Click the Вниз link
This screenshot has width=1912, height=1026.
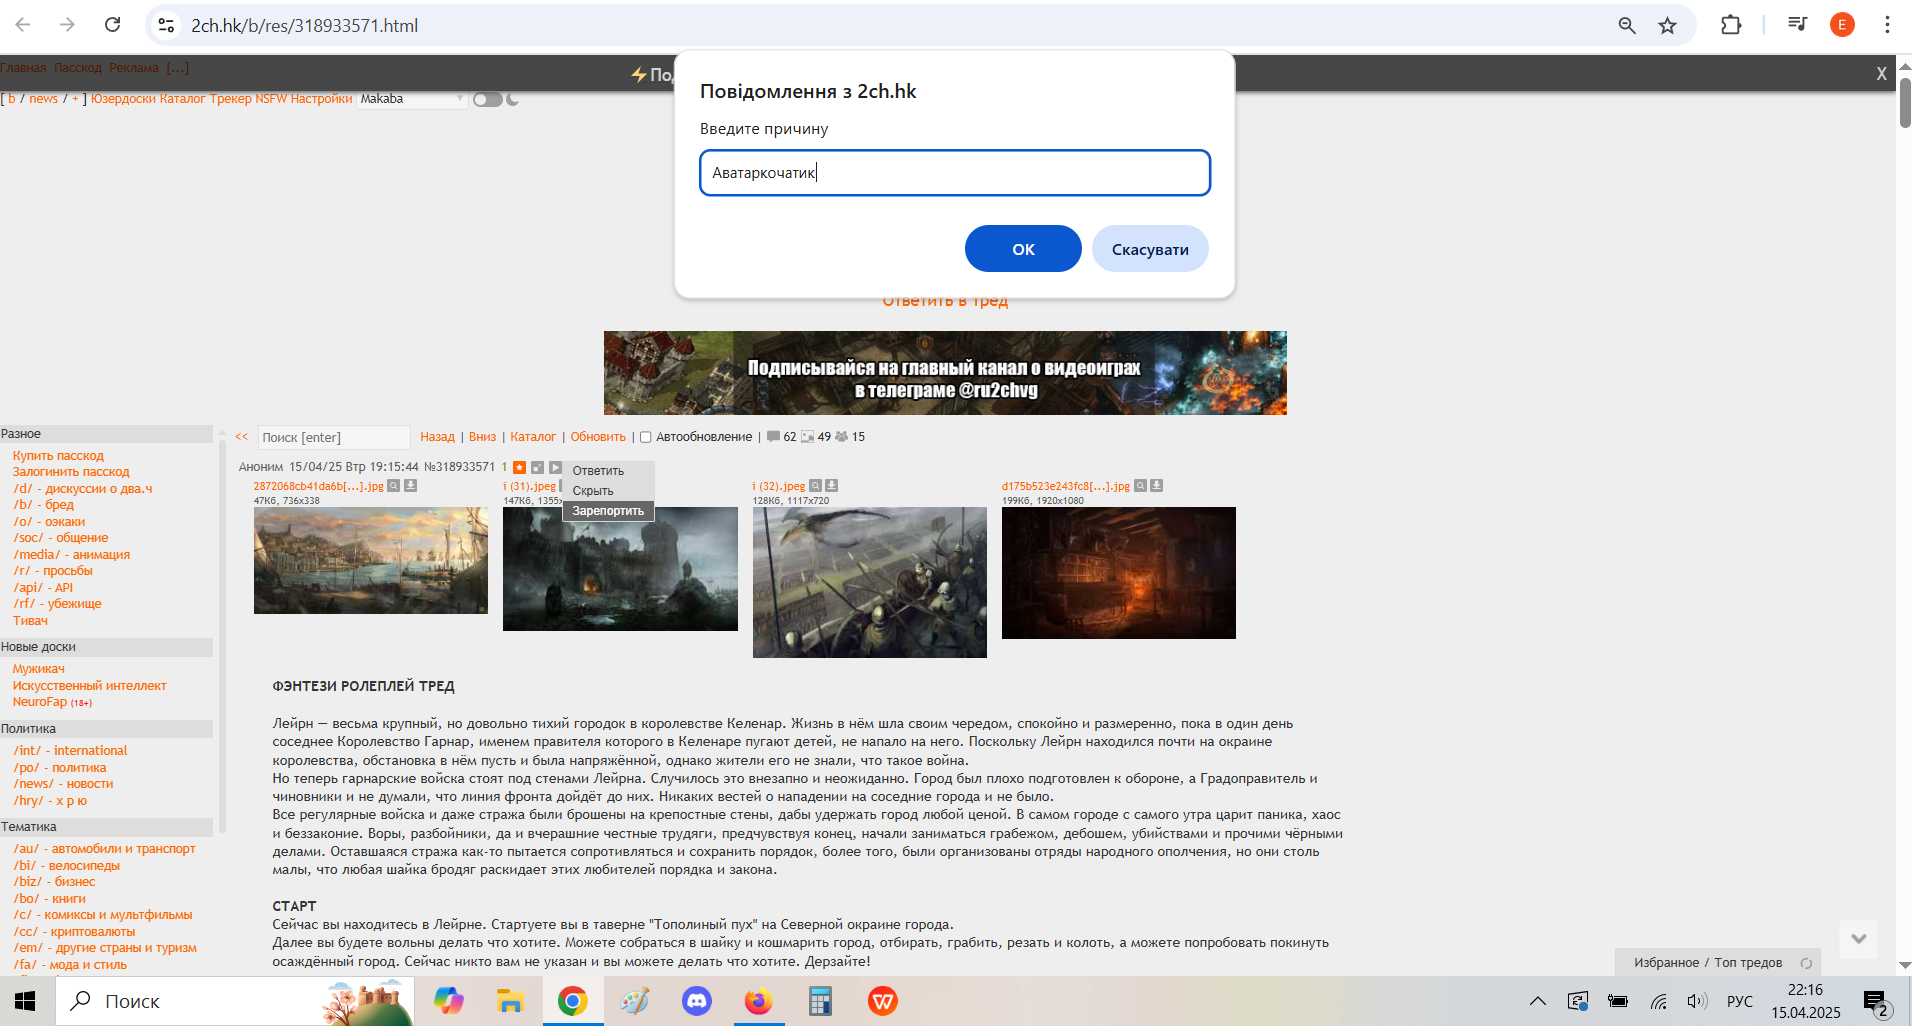tap(482, 437)
